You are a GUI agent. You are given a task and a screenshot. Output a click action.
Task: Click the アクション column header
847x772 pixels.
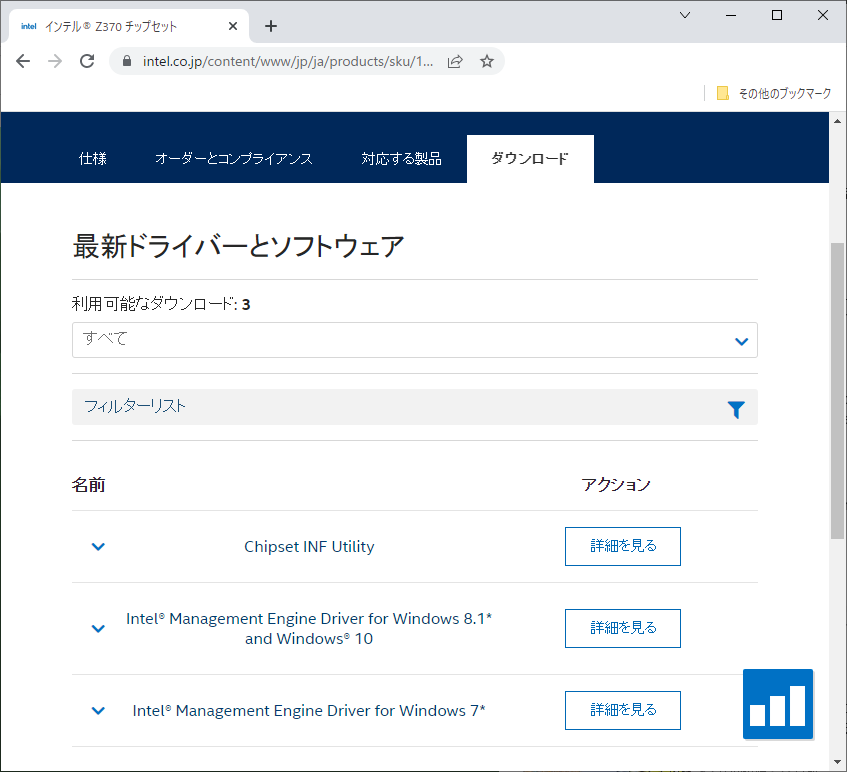click(616, 485)
